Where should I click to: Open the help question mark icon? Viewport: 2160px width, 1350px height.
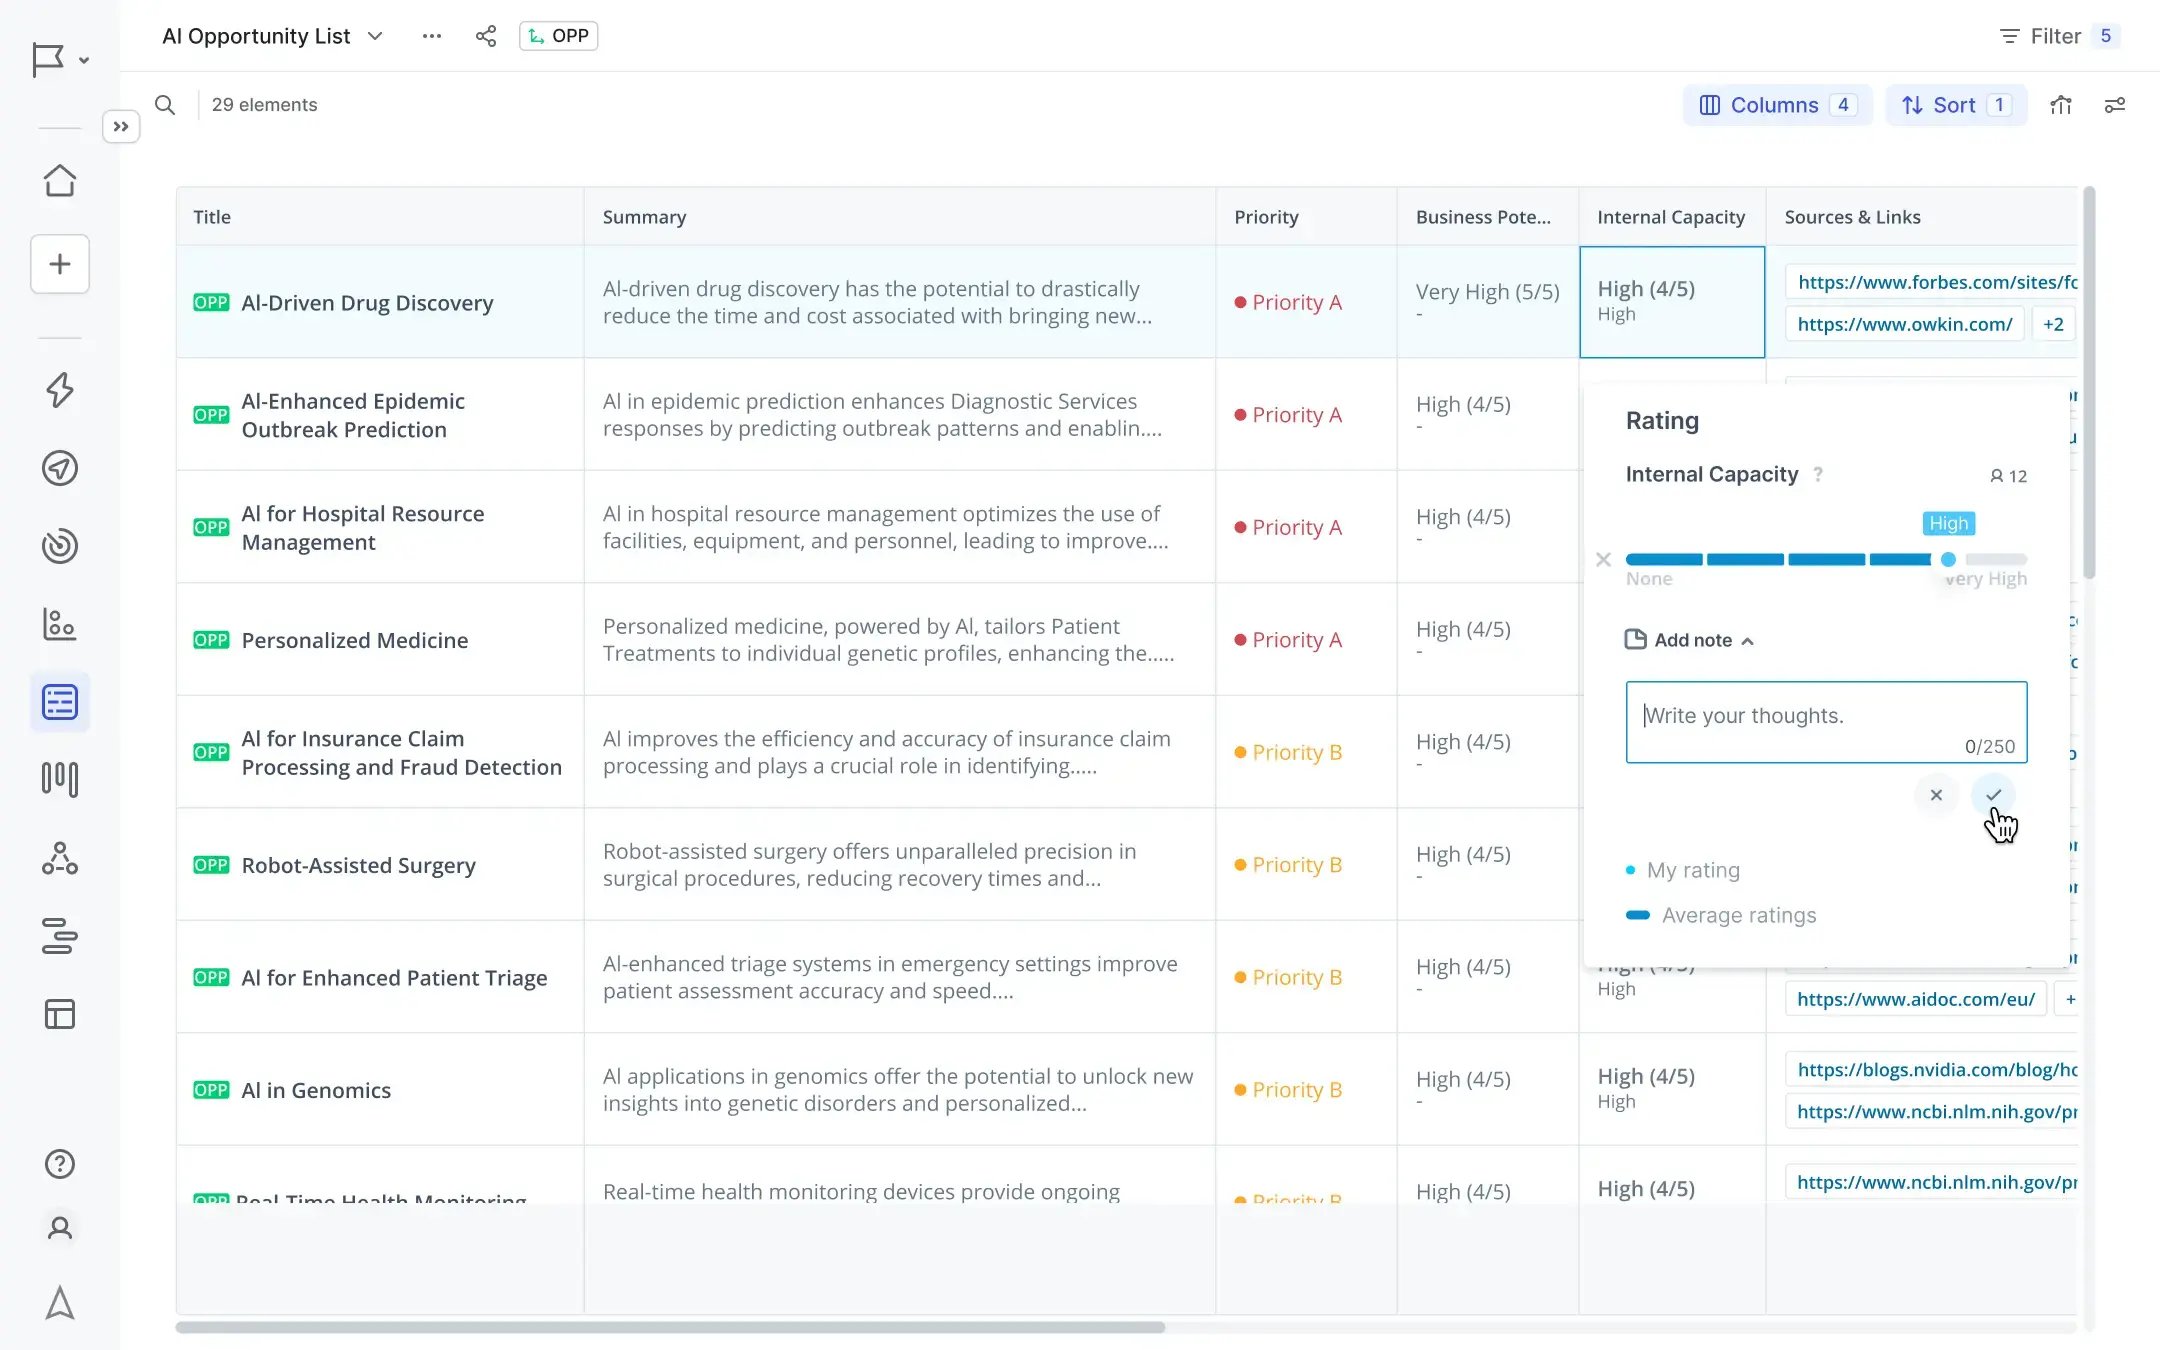(x=60, y=1164)
